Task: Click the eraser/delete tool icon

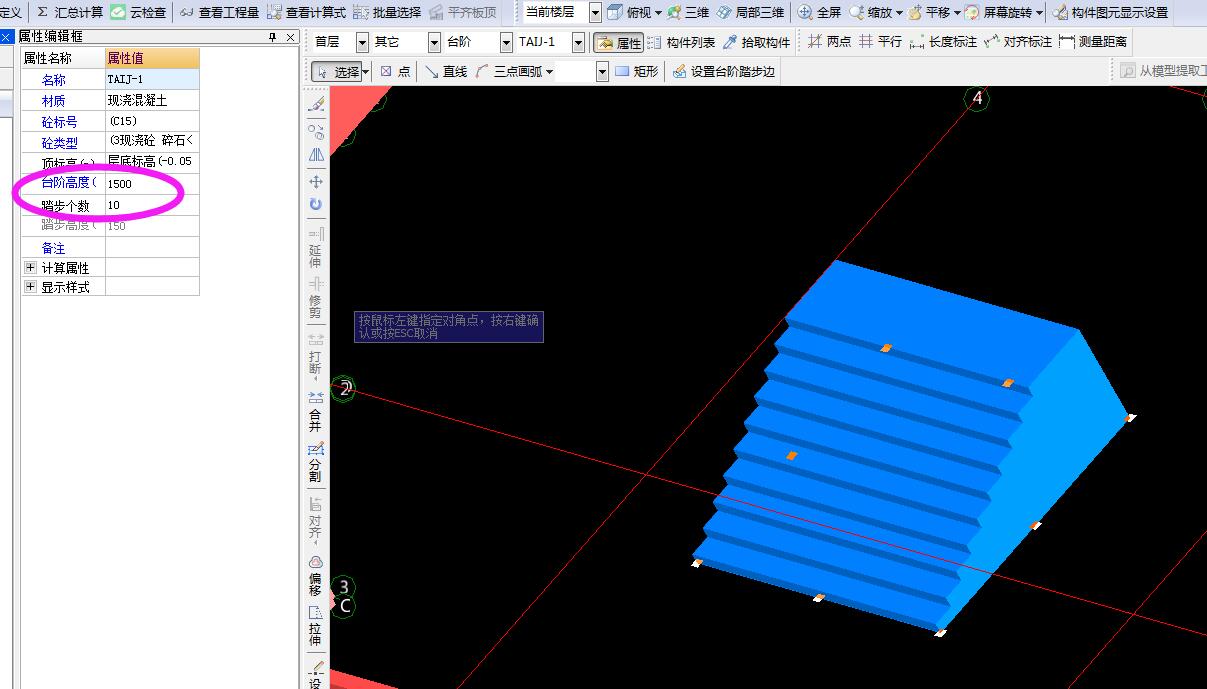Action: (316, 104)
